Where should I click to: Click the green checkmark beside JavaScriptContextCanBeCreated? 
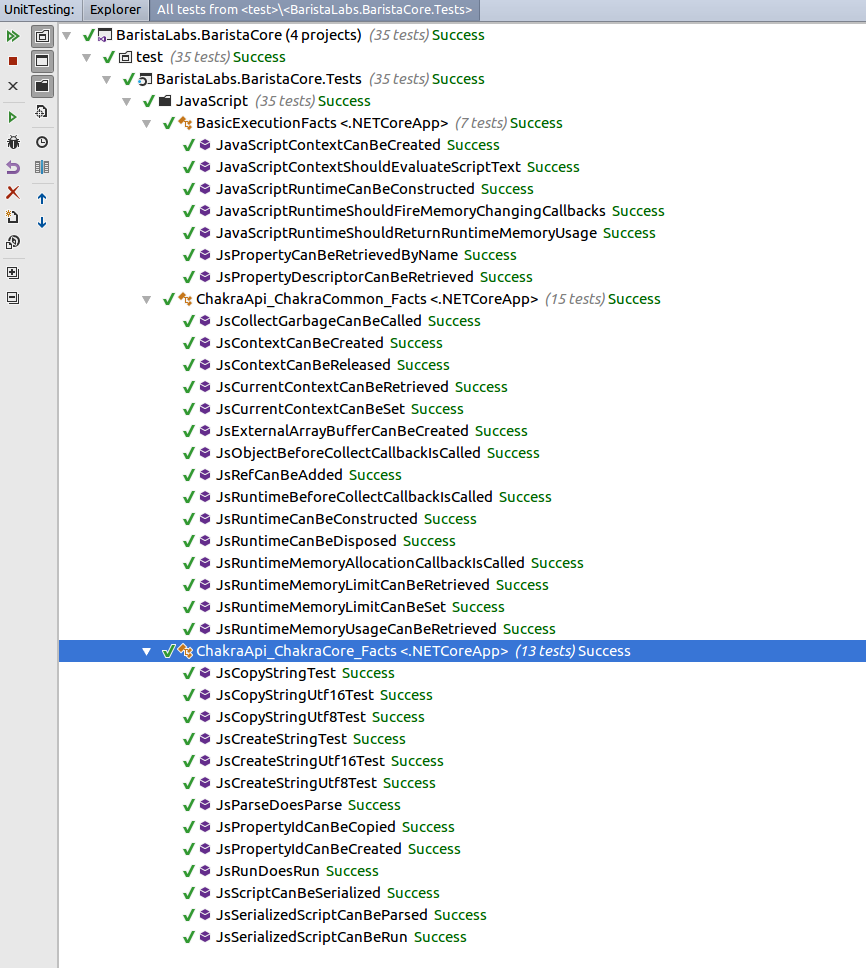pos(189,145)
